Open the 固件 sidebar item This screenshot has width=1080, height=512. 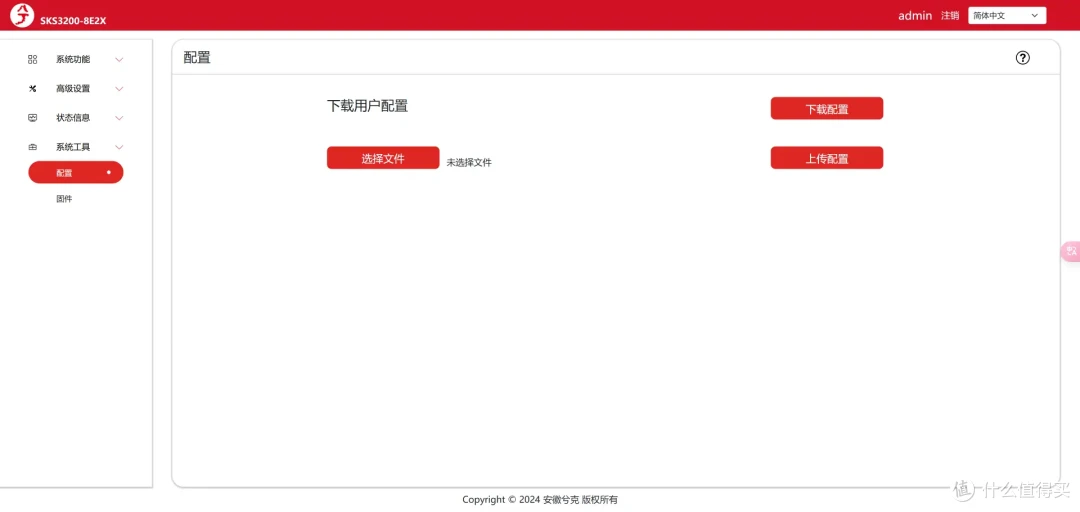click(64, 199)
